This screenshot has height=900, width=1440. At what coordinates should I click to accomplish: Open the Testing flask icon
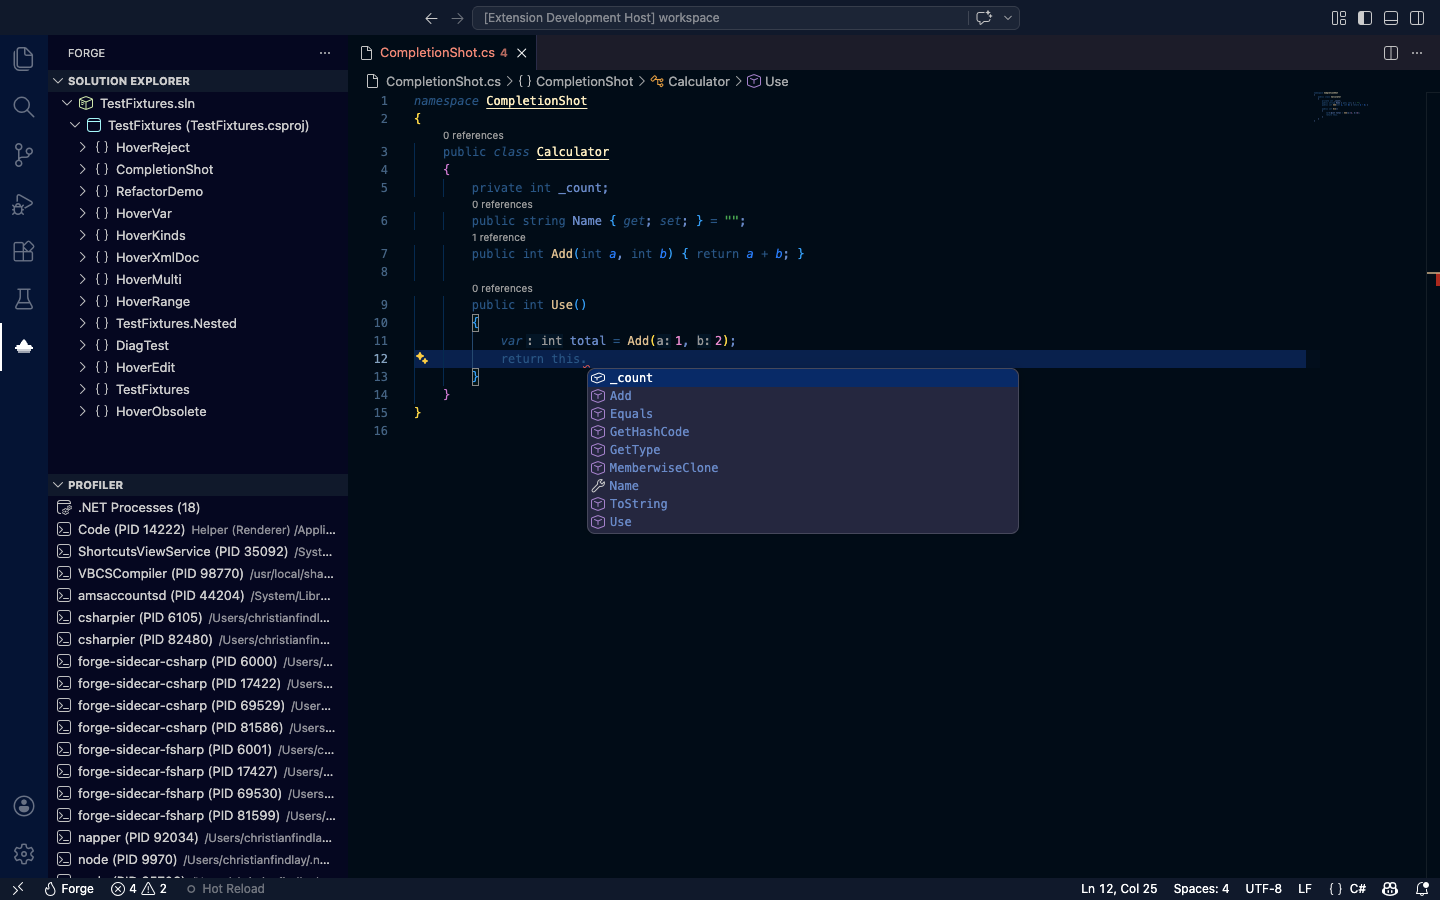click(24, 299)
